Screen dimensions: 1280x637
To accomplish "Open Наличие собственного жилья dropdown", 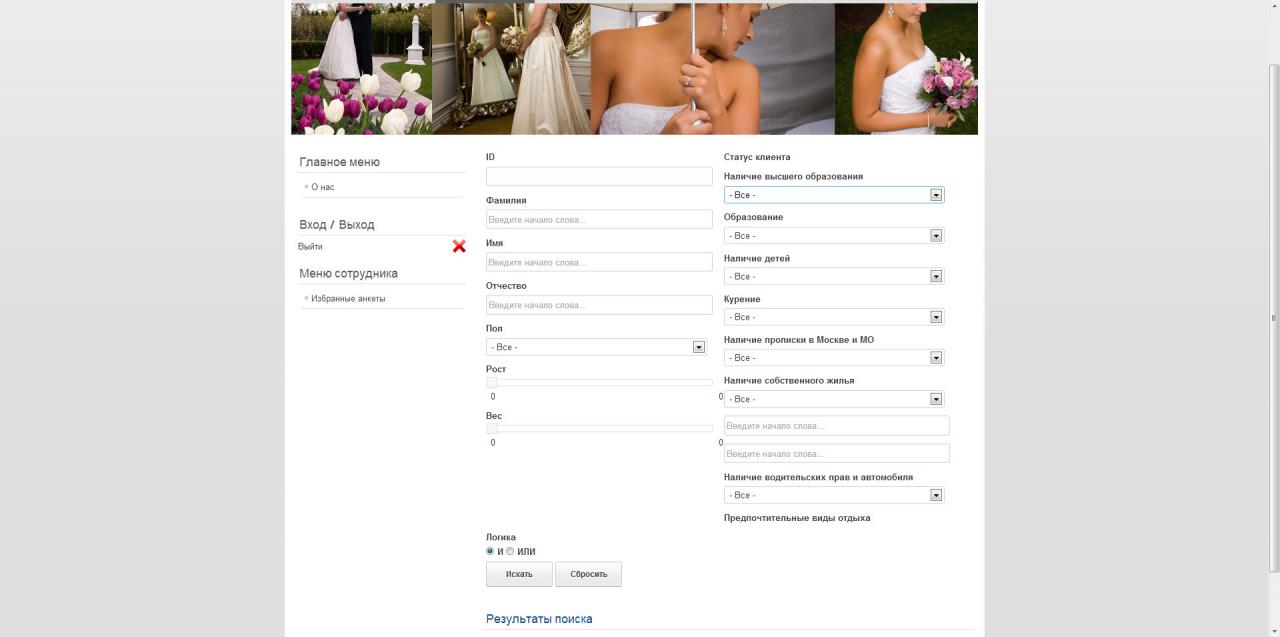I will click(x=833, y=399).
